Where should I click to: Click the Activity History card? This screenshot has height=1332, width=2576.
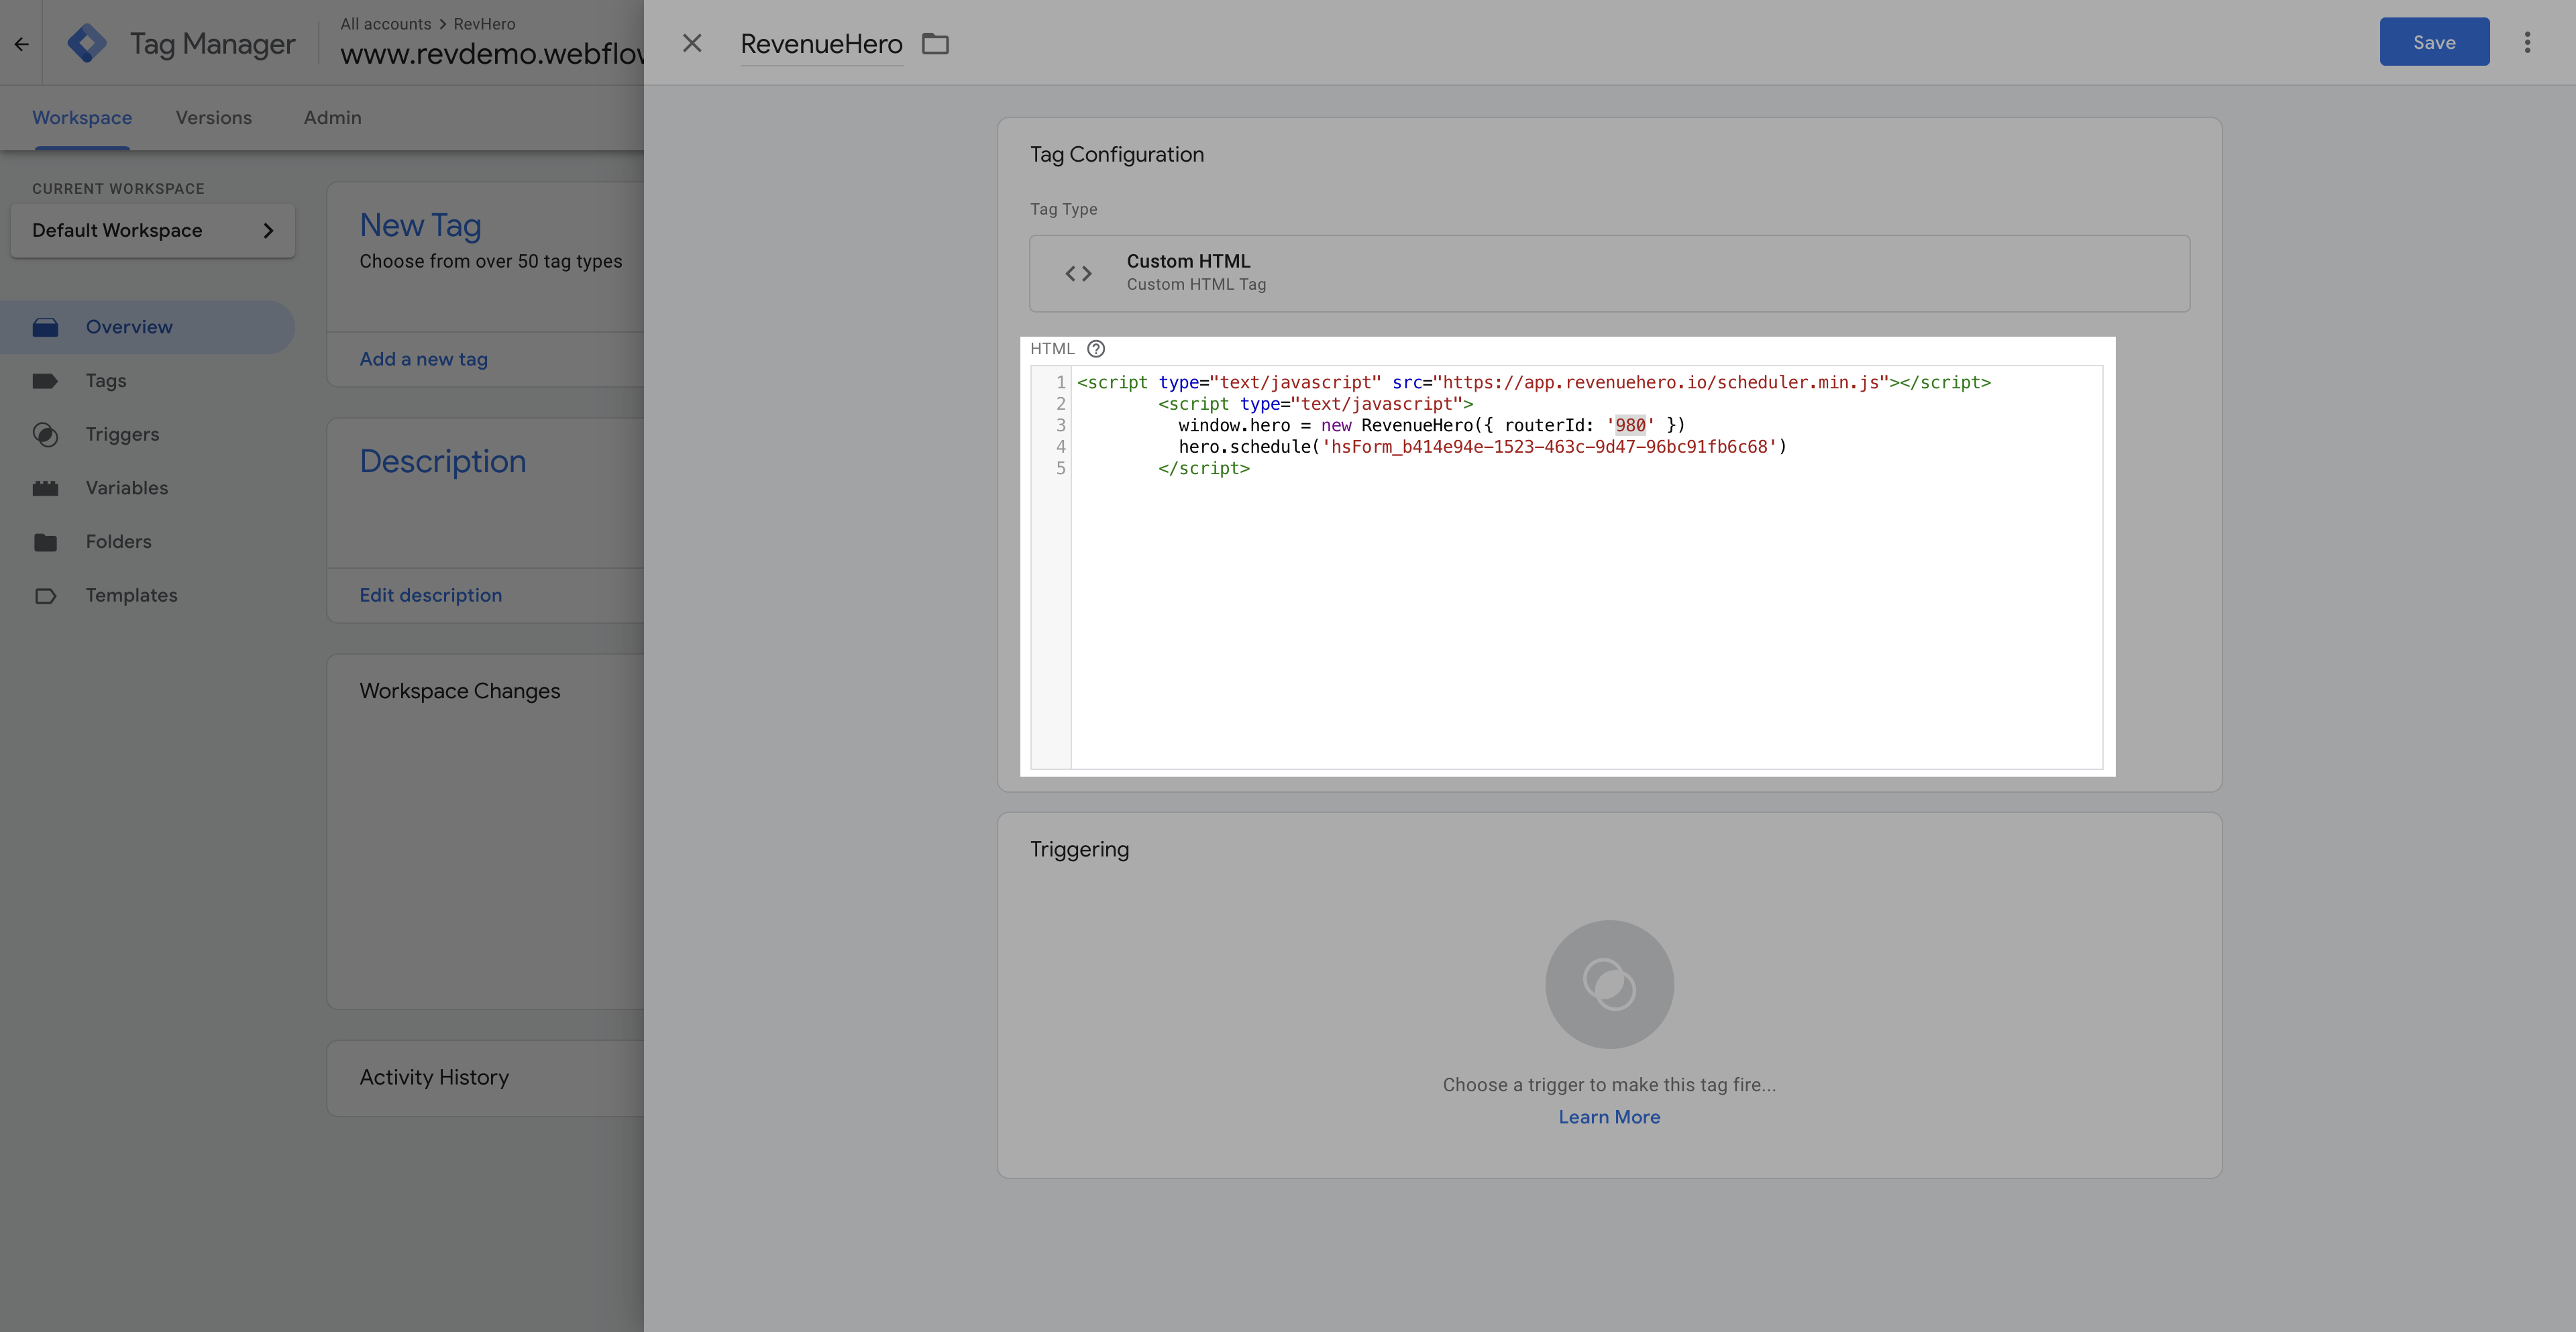click(x=485, y=1078)
